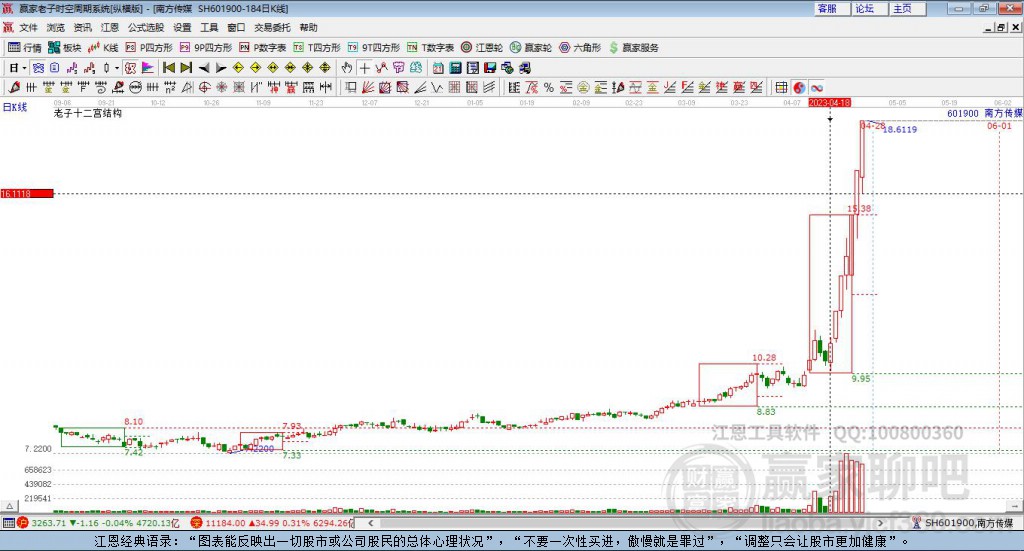Click the horizontal scrollbar left arrow
1024x551 pixels.
tap(370, 523)
